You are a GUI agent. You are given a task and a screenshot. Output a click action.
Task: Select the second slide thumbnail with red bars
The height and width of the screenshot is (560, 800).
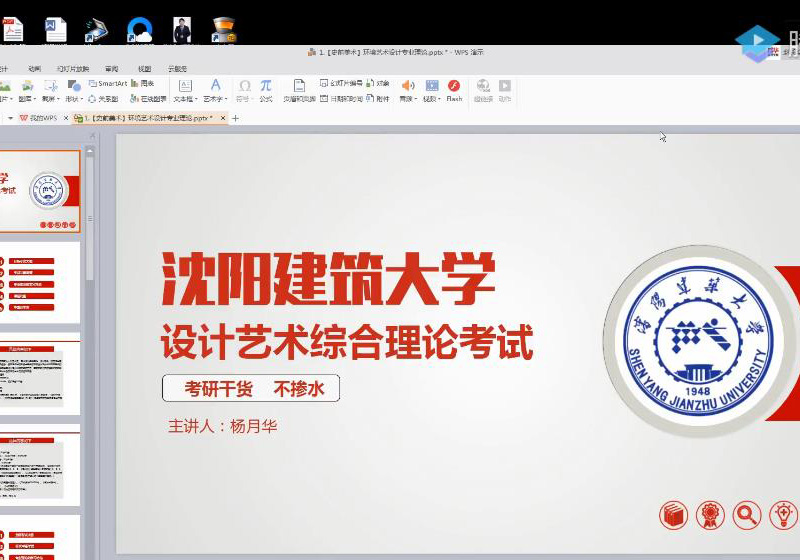tap(40, 283)
